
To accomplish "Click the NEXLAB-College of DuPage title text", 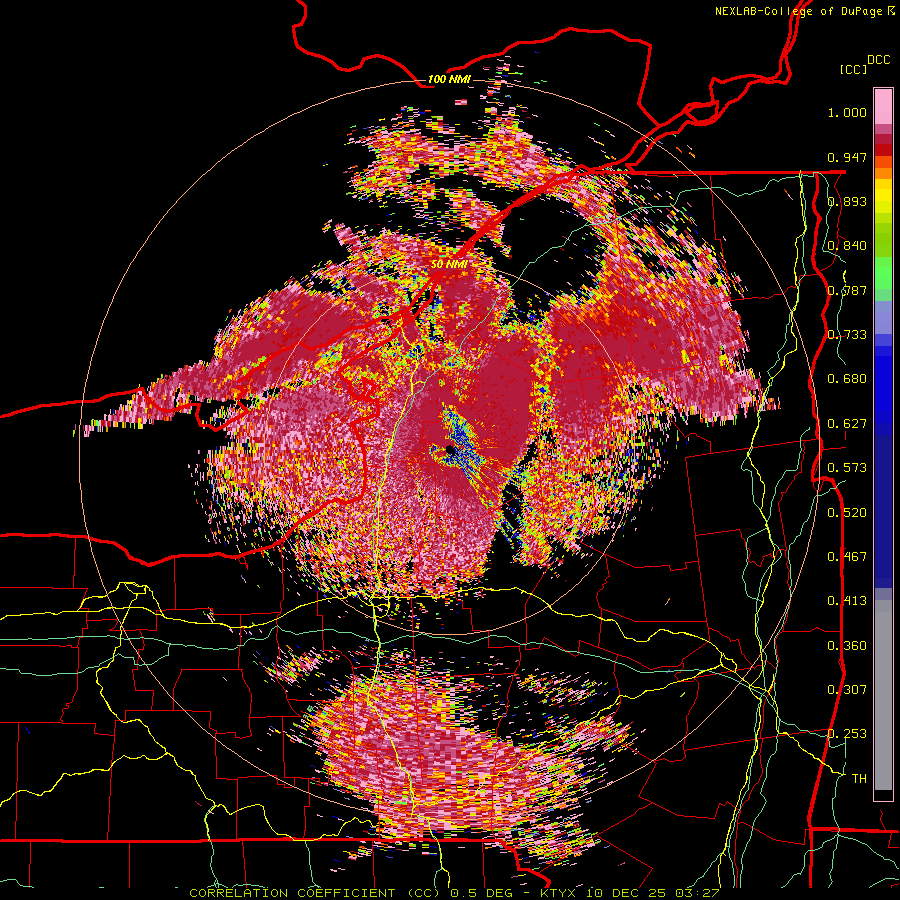I will coord(804,11).
